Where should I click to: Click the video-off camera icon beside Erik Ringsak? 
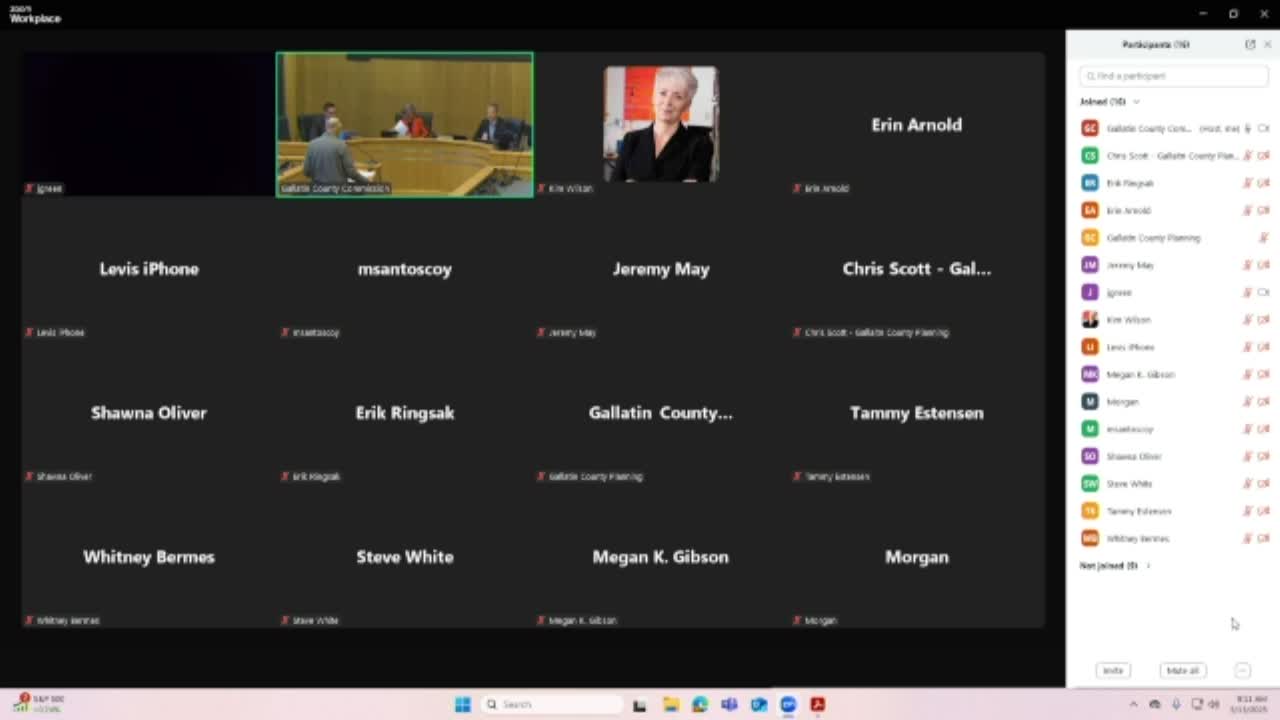pyautogui.click(x=1263, y=183)
